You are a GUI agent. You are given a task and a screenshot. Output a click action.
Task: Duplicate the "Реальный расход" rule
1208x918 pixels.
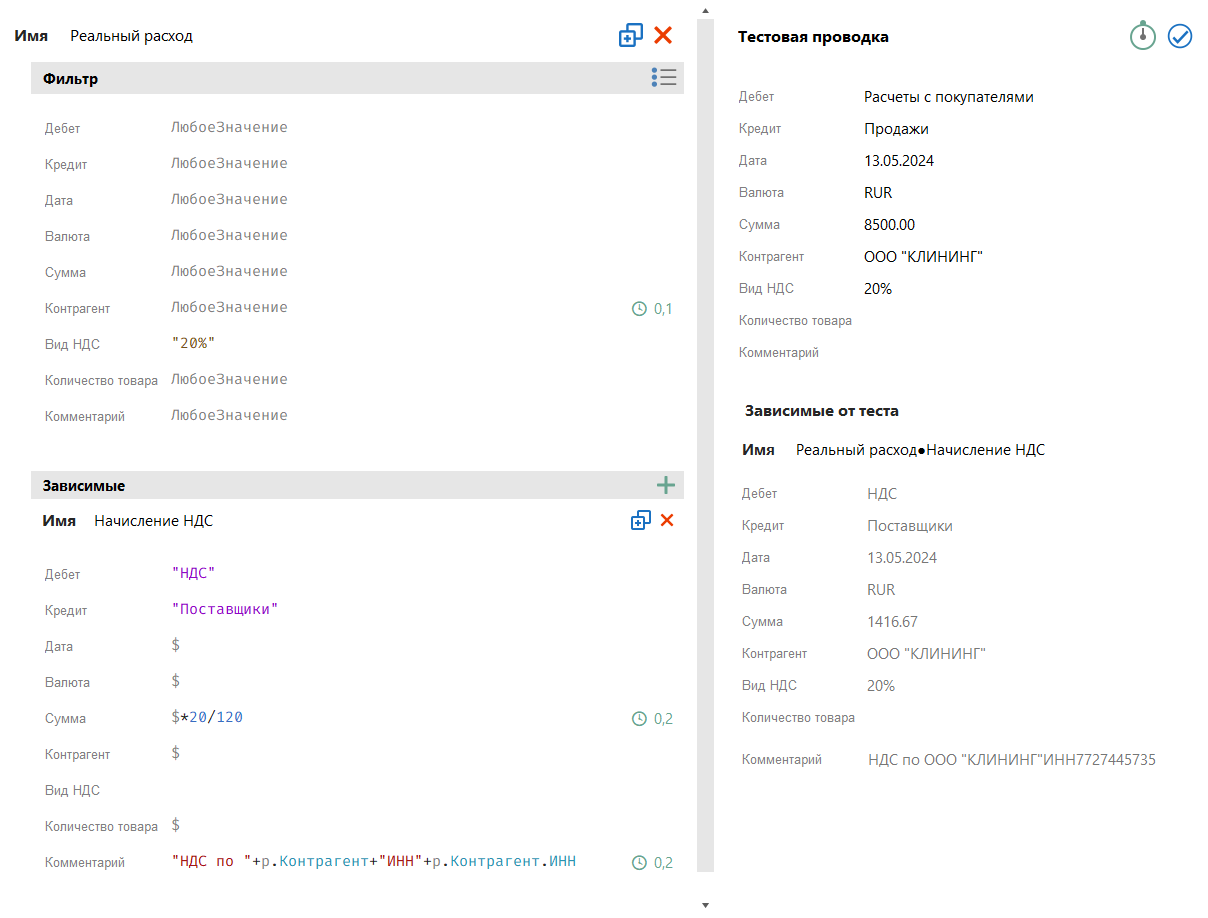[630, 34]
